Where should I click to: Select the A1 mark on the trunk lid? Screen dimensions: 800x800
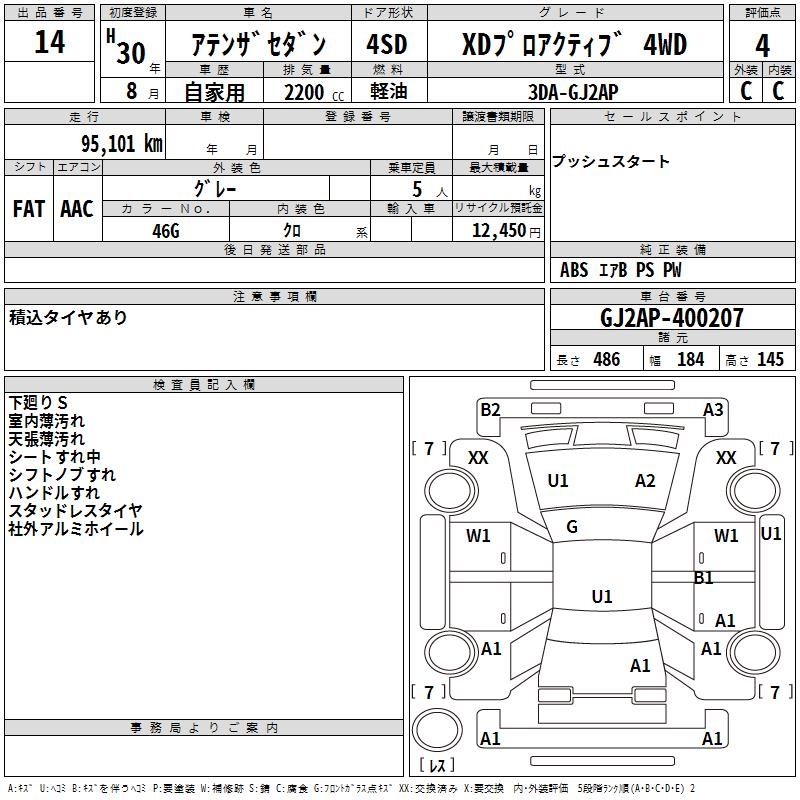click(x=640, y=666)
